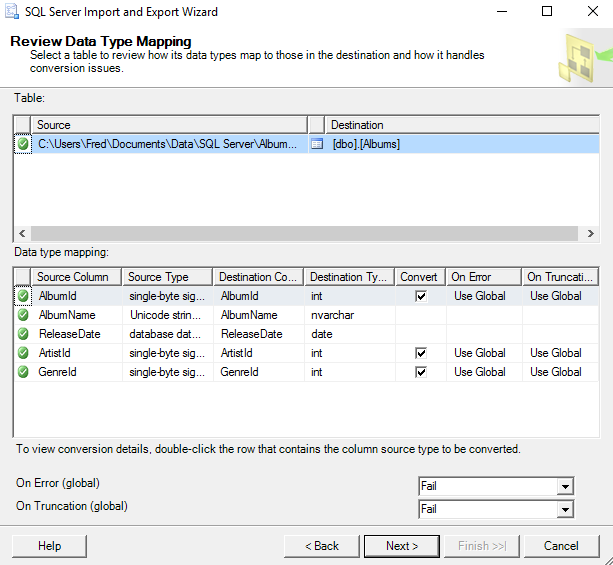Click the table list horizontal scrollbar

pyautogui.click(x=300, y=233)
